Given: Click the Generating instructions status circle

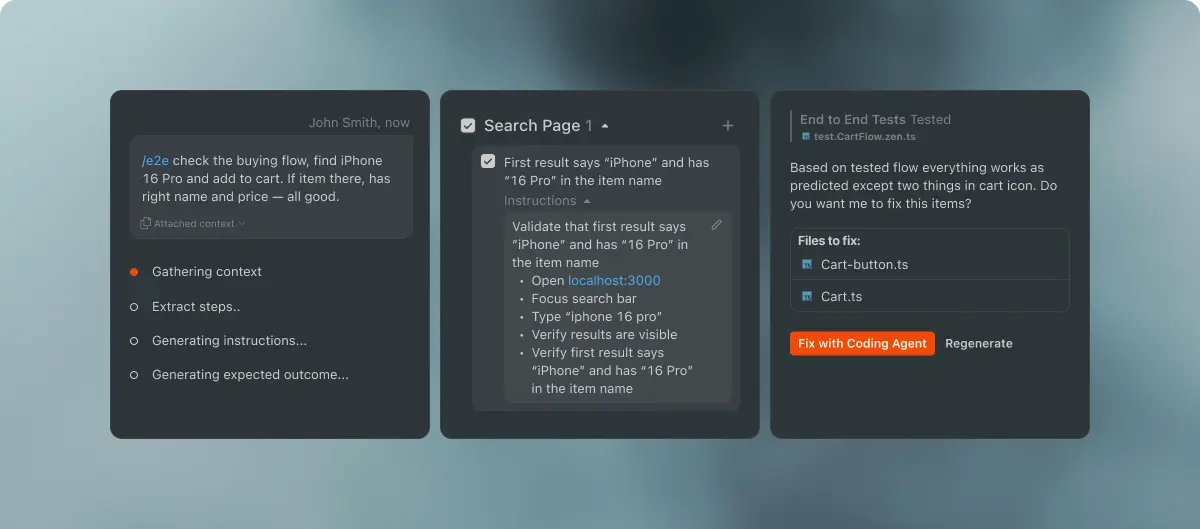Looking at the screenshot, I should tap(134, 341).
